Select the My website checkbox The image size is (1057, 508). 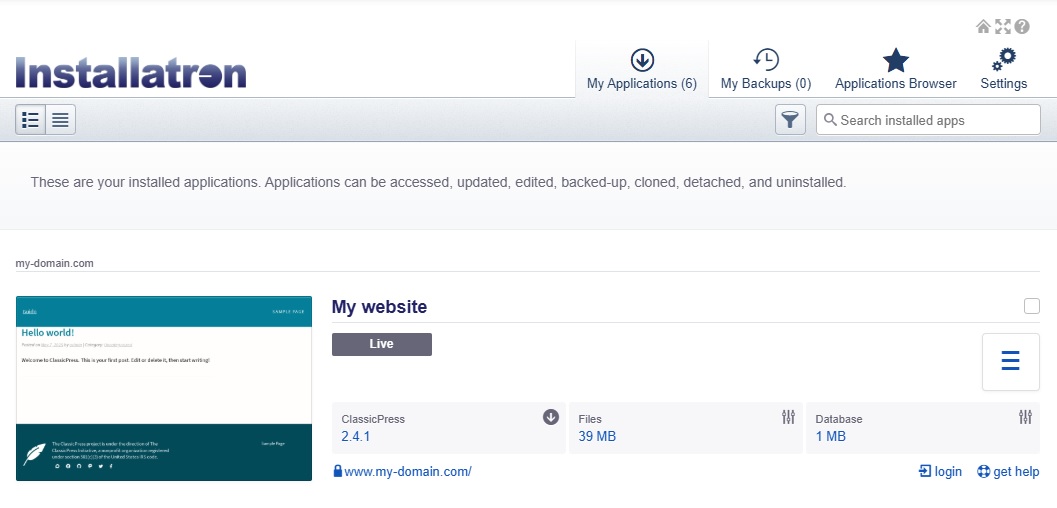1032,306
